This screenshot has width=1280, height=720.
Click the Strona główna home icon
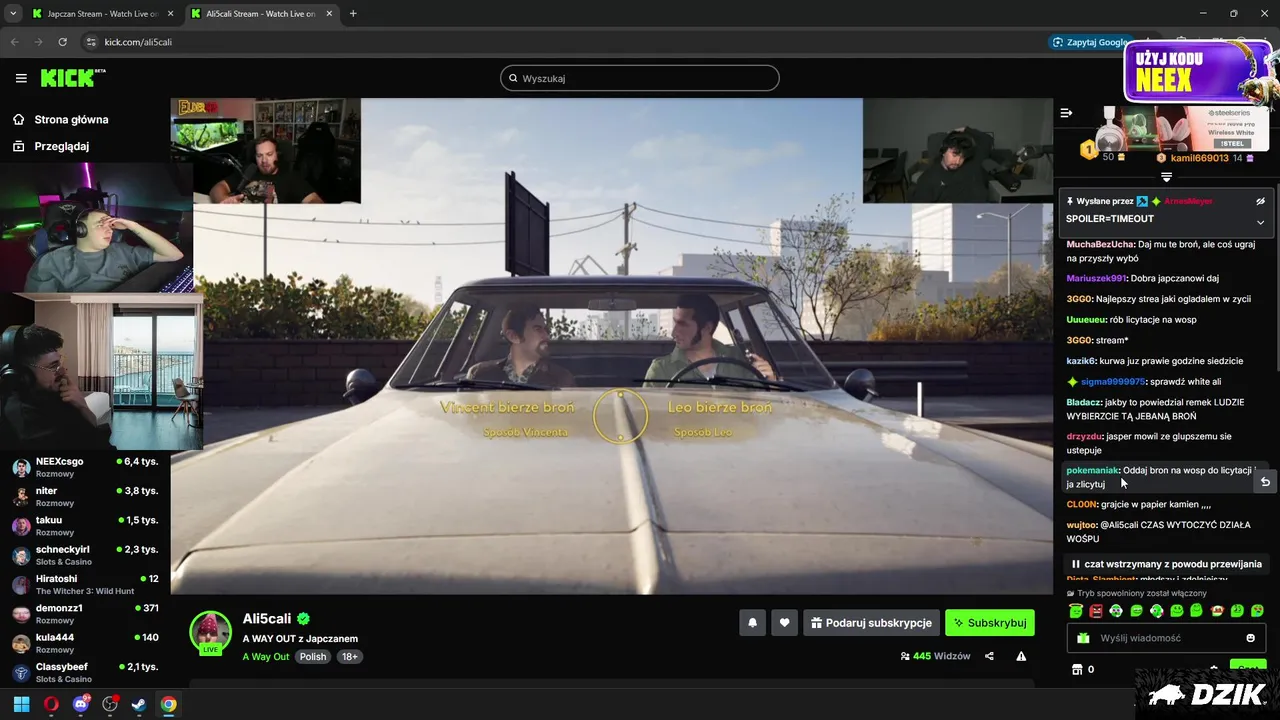pyautogui.click(x=18, y=119)
